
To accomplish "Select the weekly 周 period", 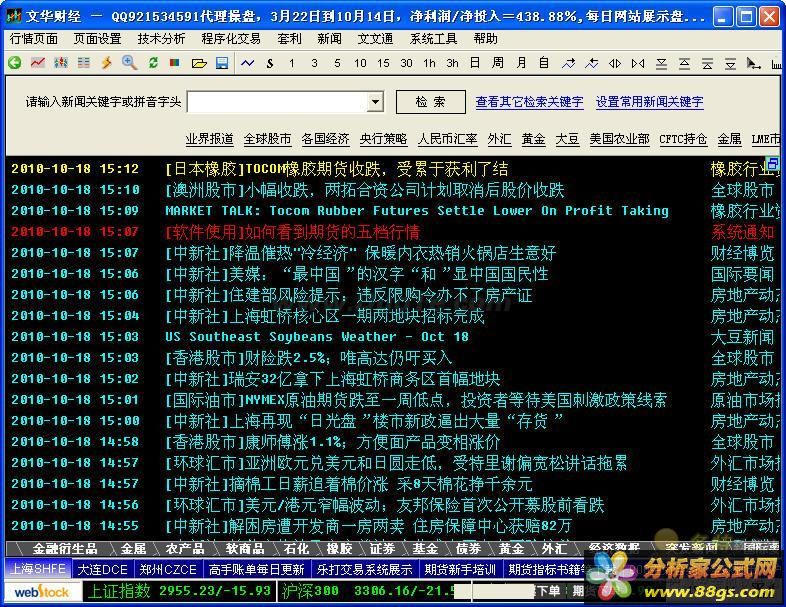I will 498,63.
